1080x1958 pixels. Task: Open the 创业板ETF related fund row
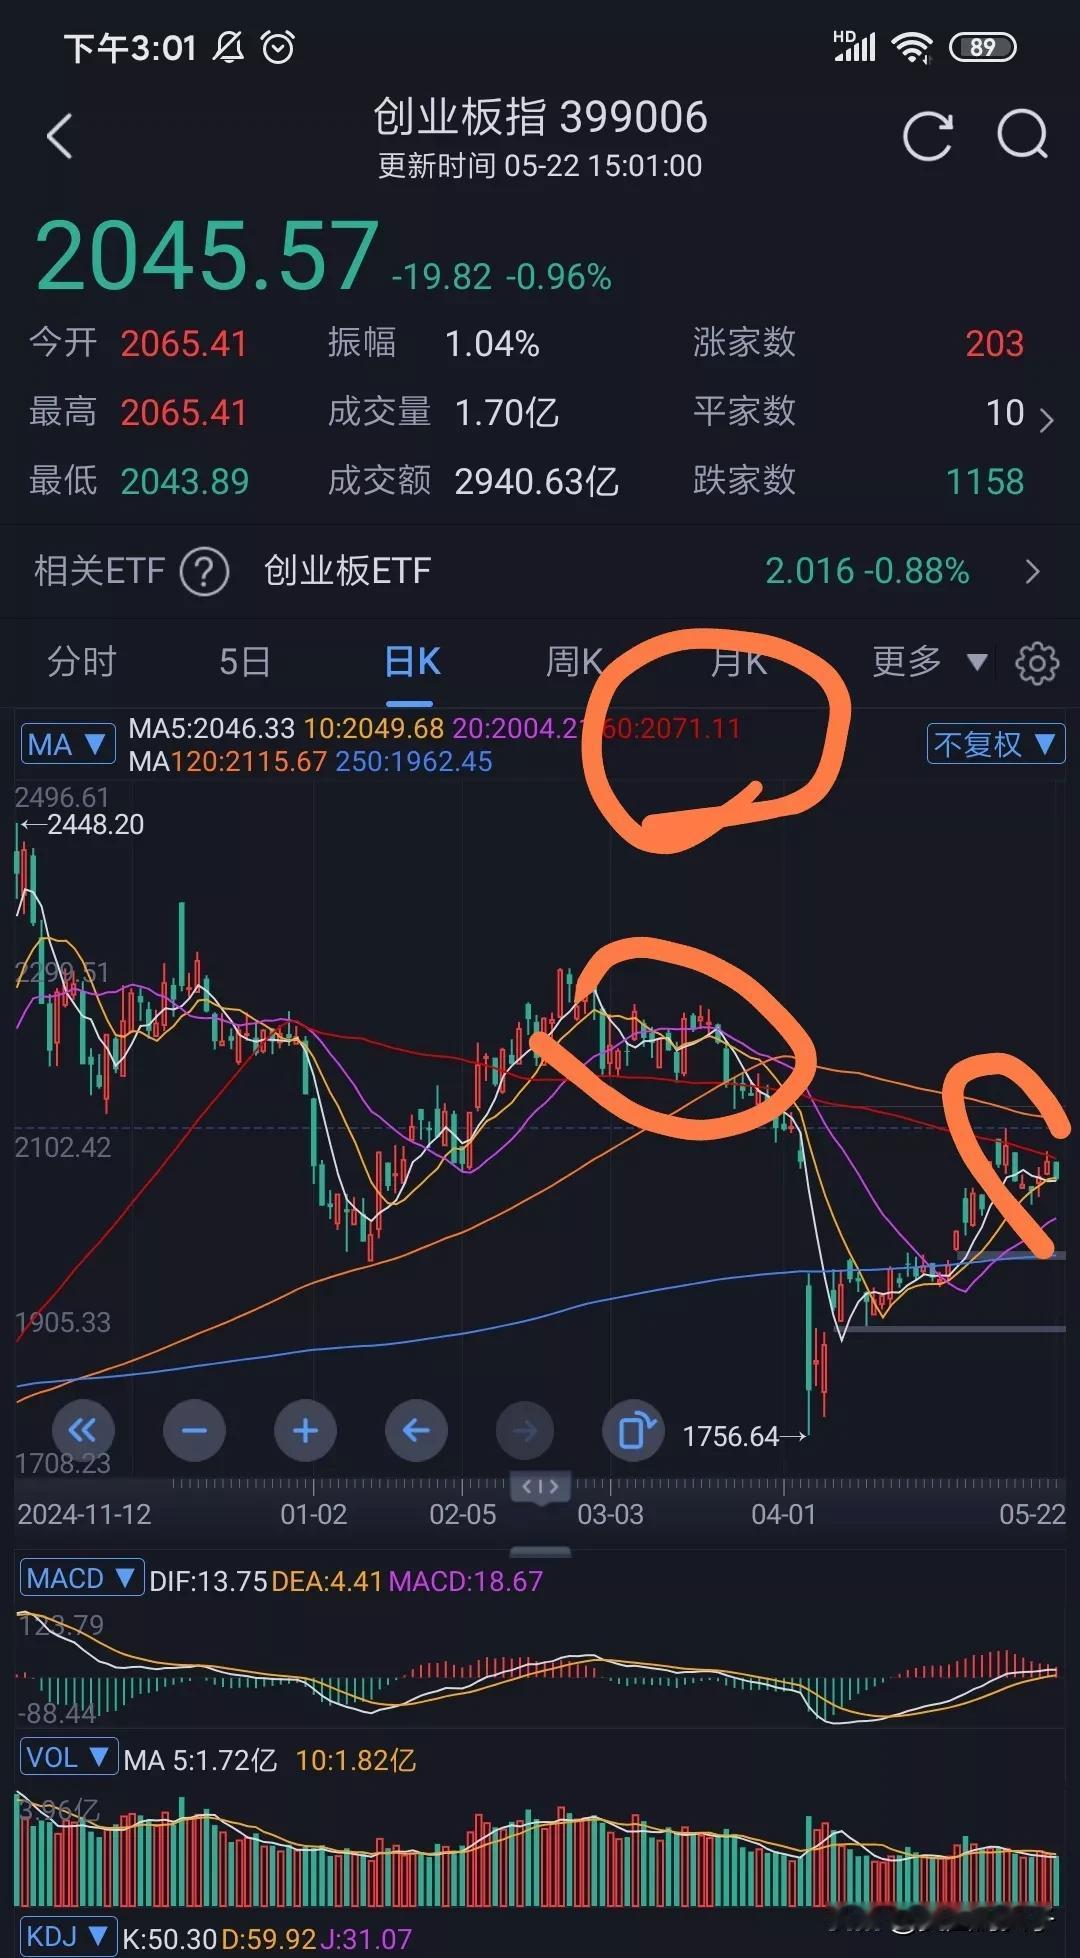click(540, 572)
